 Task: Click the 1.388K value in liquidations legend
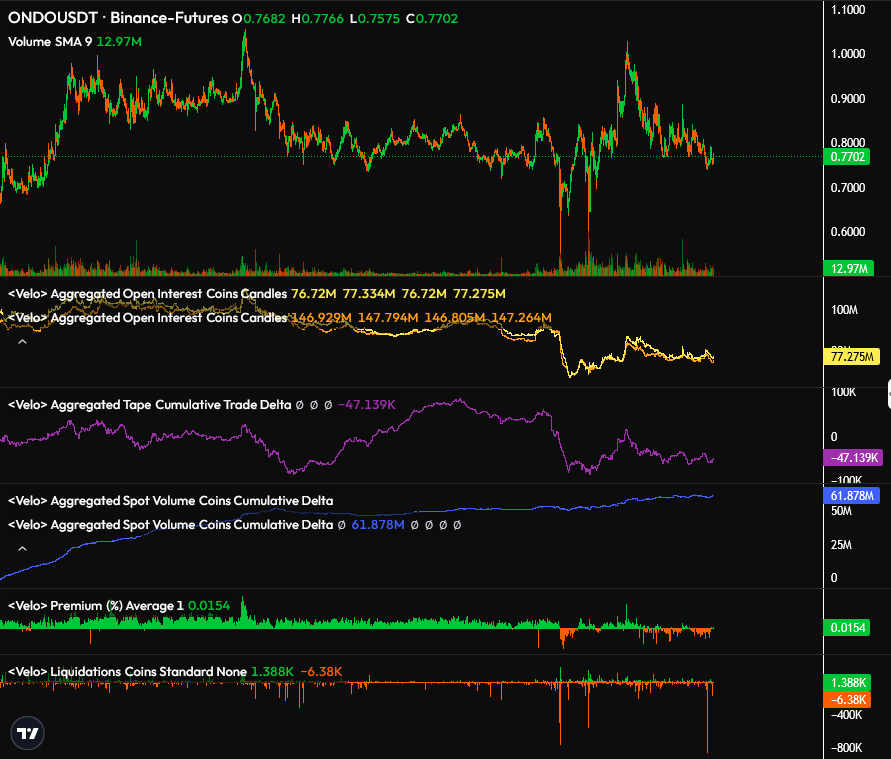pyautogui.click(x=272, y=672)
